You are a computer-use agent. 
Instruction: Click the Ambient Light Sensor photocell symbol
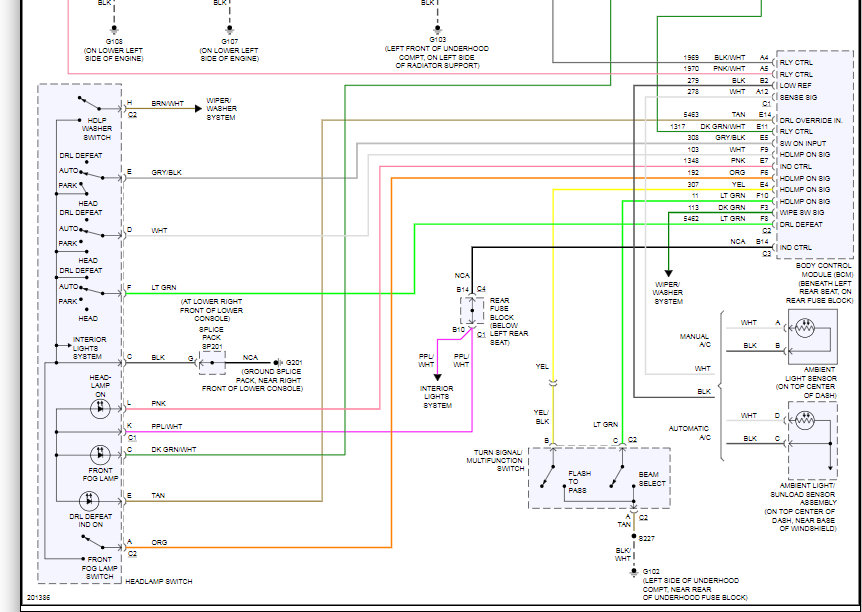coord(805,328)
